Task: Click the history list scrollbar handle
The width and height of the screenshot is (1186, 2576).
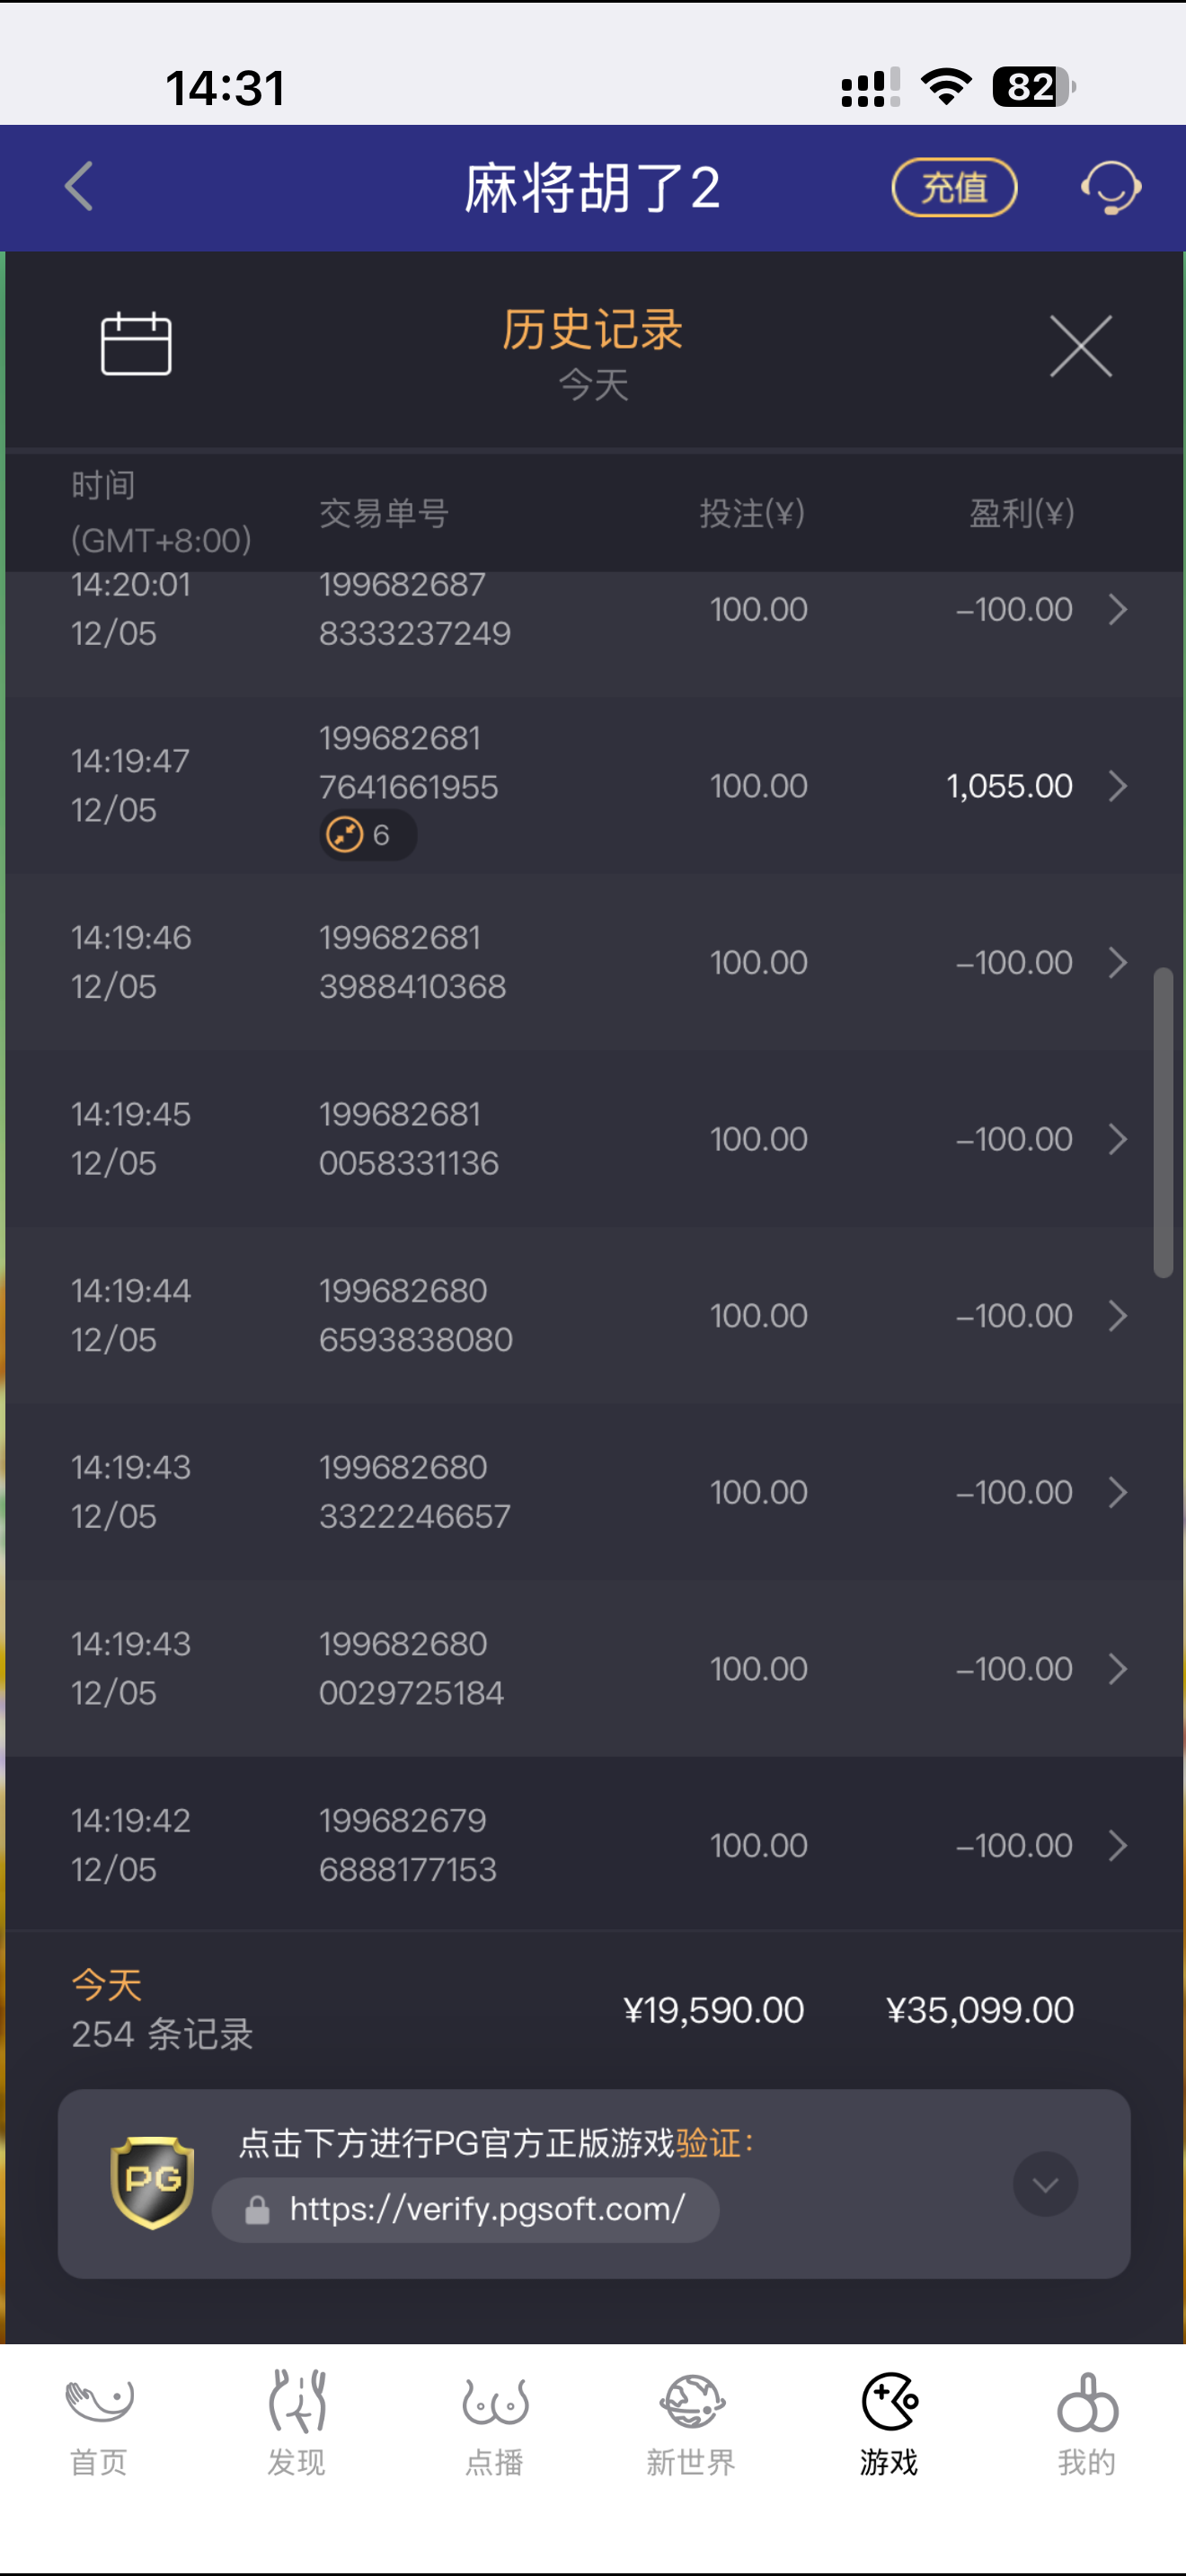Action: [1162, 1122]
